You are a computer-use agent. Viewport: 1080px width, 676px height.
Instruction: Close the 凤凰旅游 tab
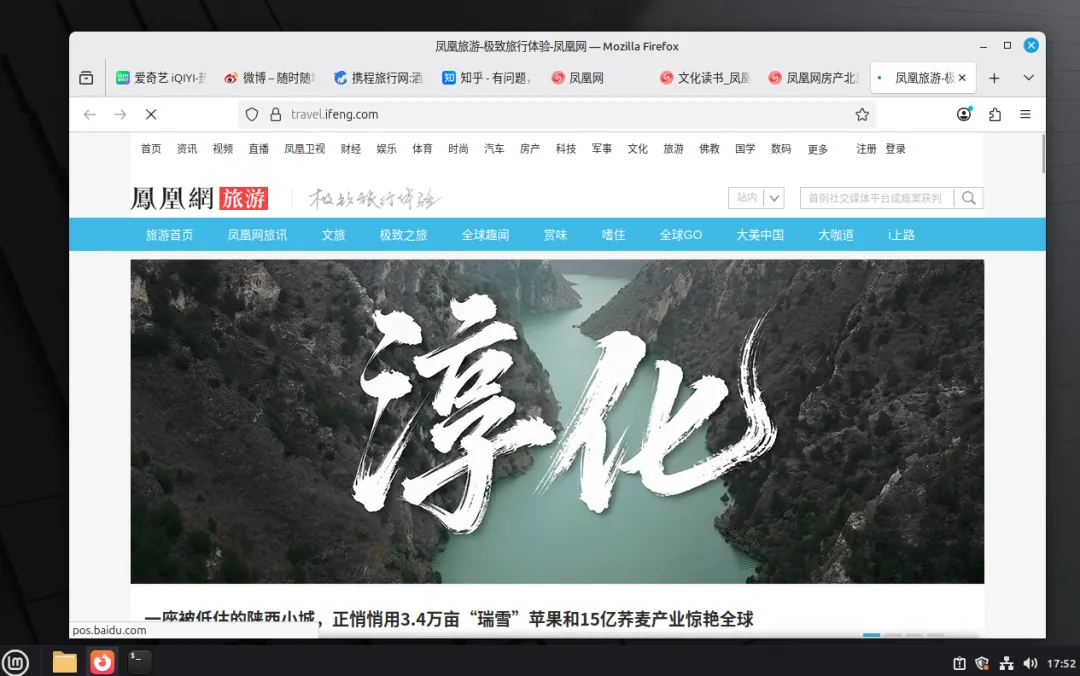tap(962, 78)
